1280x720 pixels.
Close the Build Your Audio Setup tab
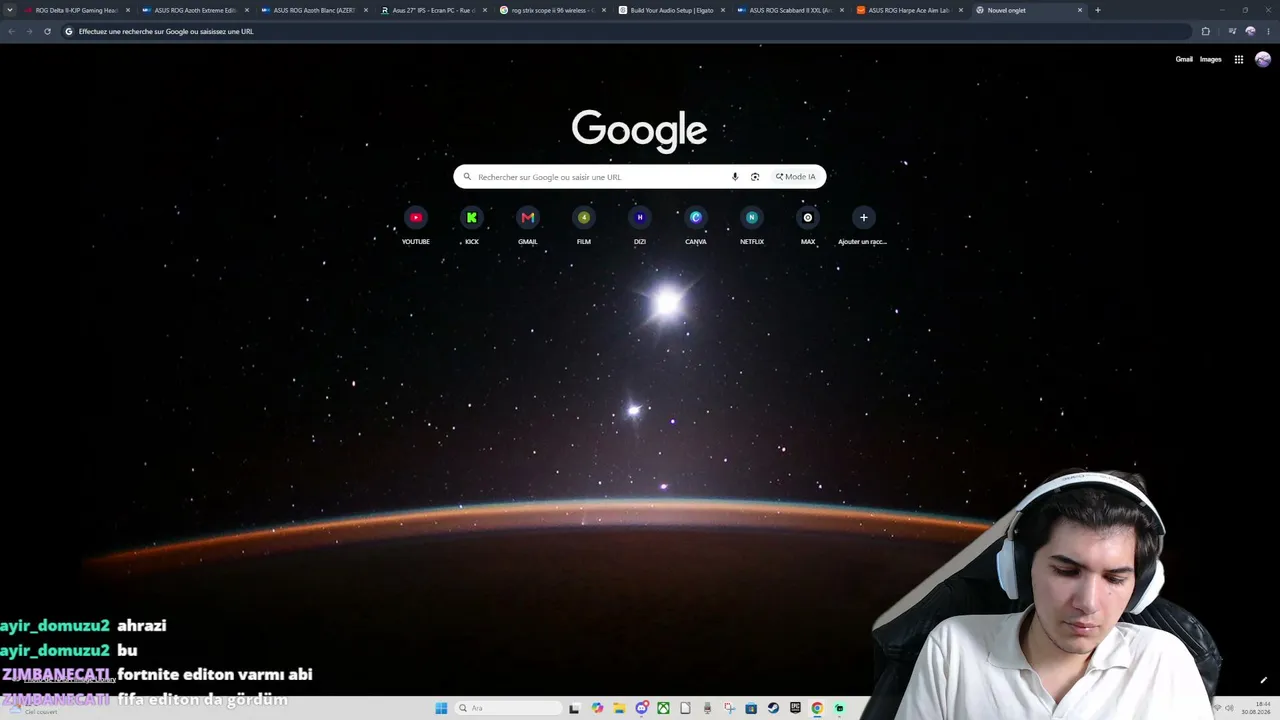point(723,10)
